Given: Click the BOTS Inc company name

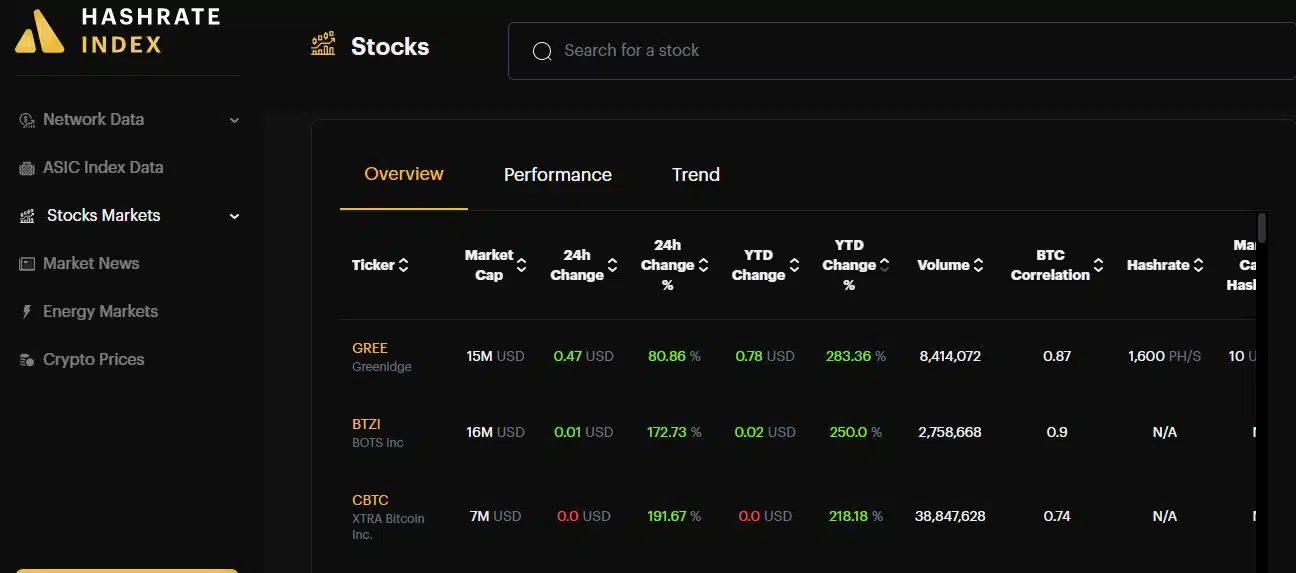Looking at the screenshot, I should (x=378, y=443).
